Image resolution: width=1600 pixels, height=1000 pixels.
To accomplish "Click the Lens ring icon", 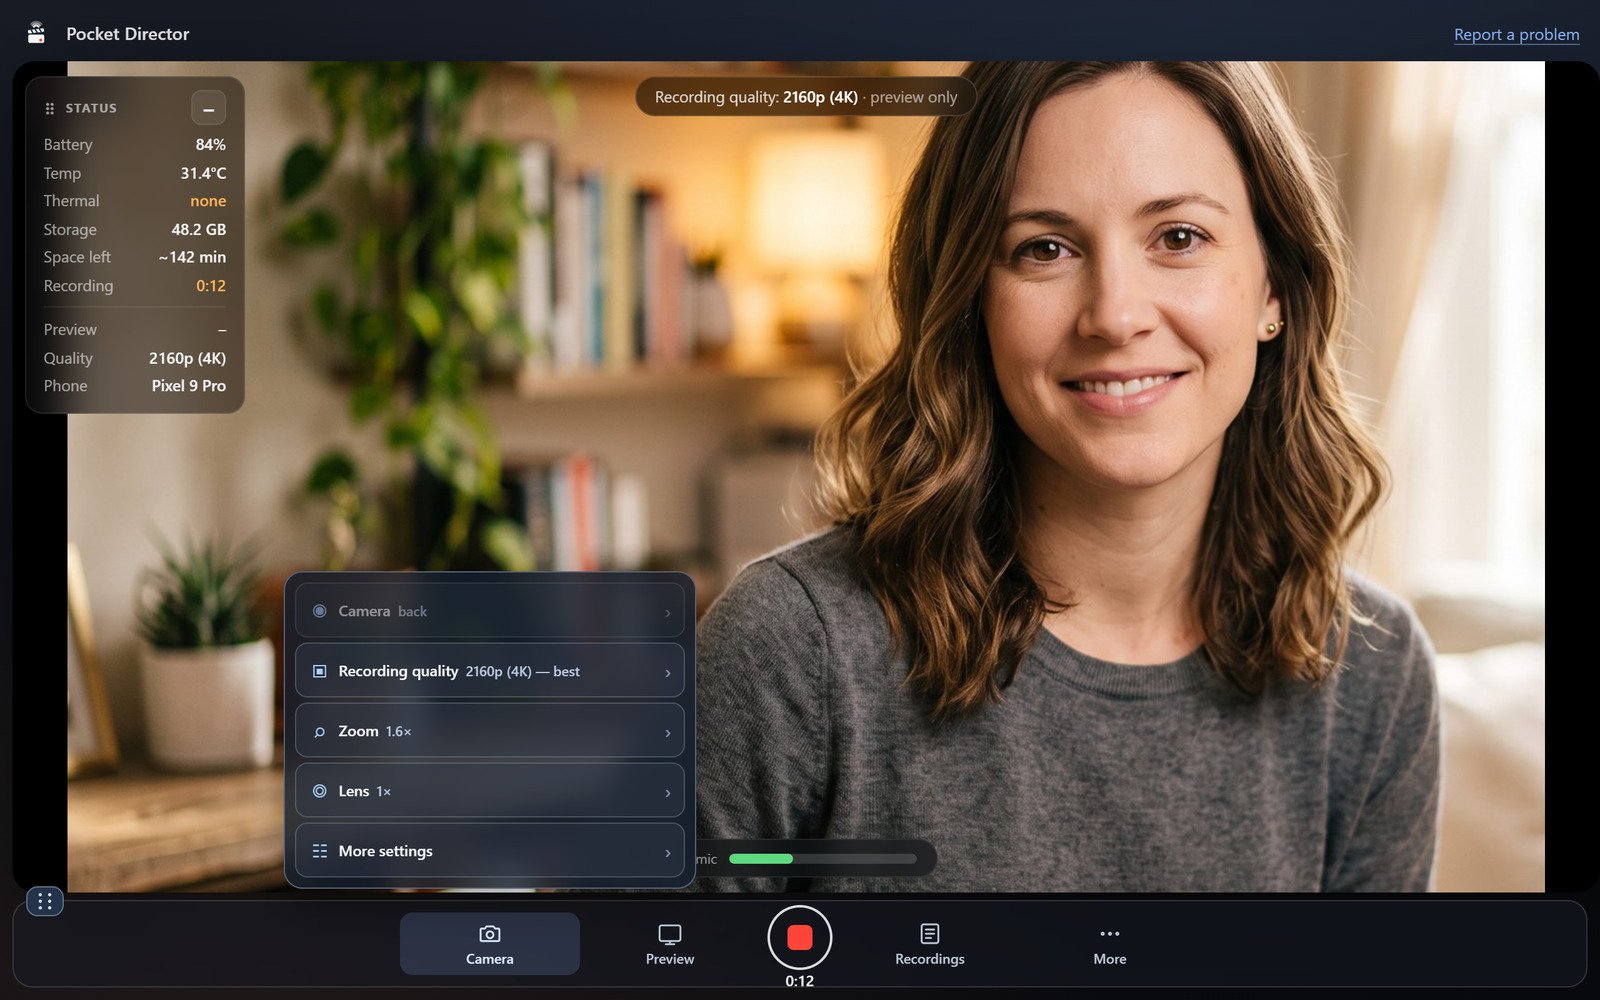I will (320, 791).
